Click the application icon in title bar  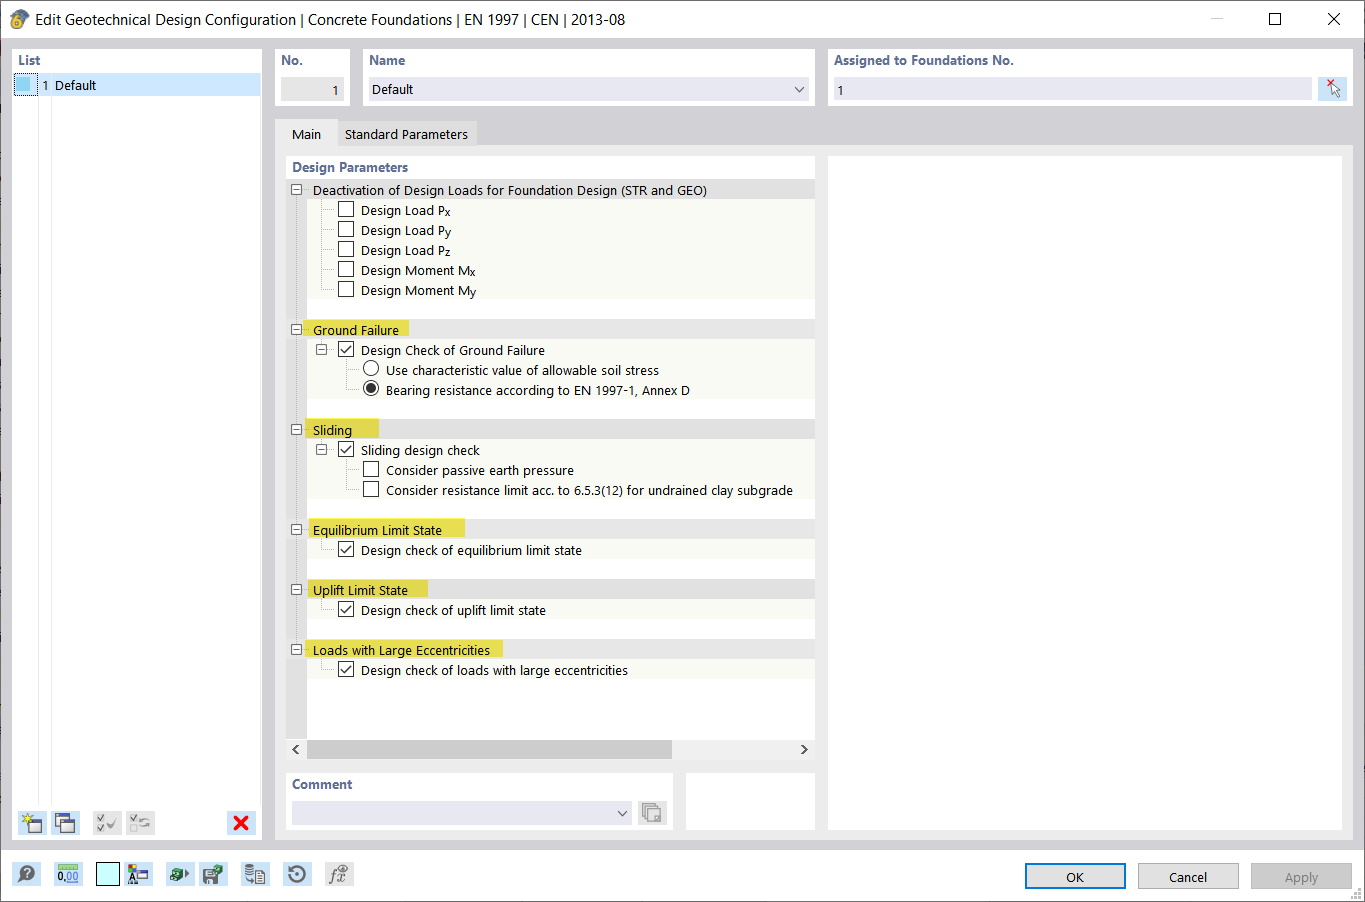(x=19, y=19)
